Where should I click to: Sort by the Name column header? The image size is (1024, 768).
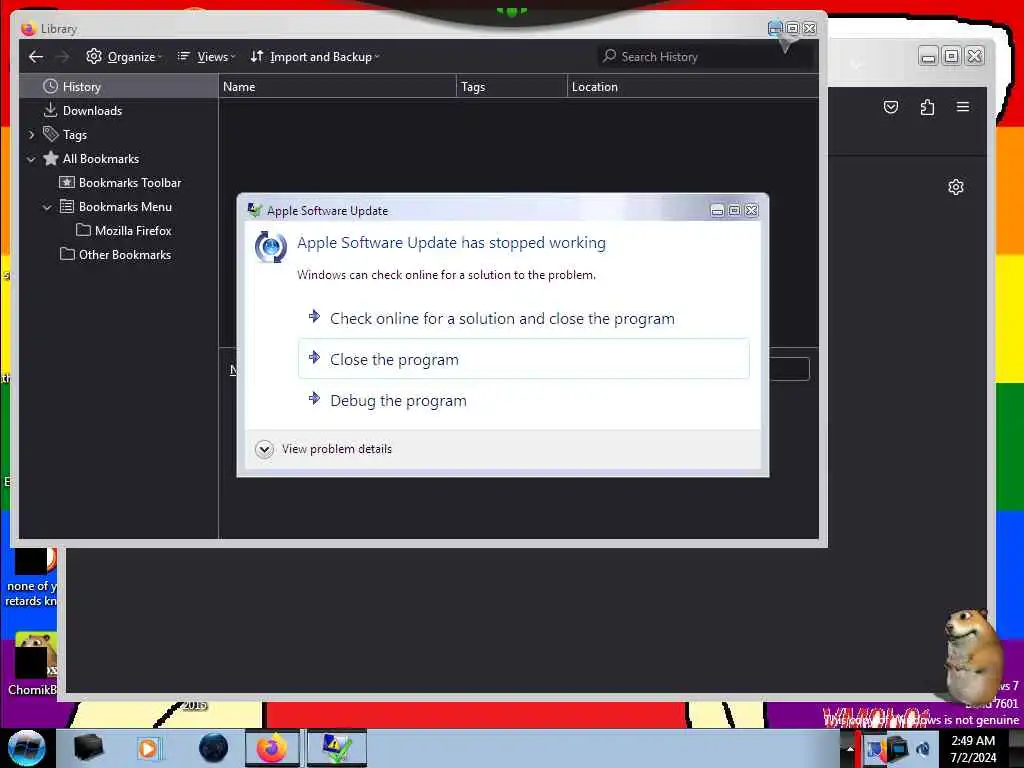click(x=337, y=87)
